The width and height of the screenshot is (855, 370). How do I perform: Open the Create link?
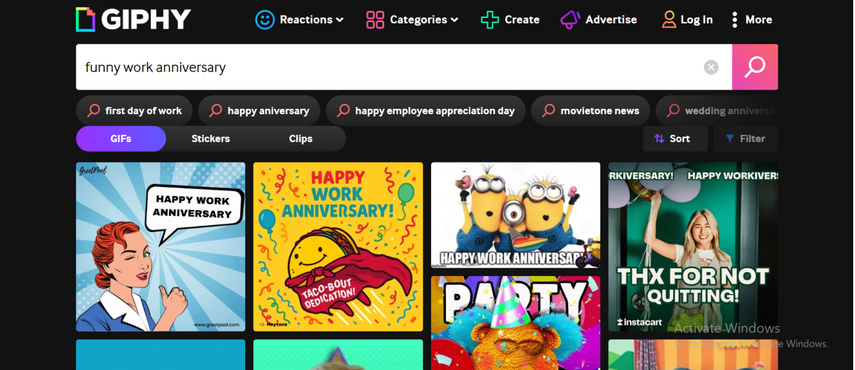coord(522,20)
